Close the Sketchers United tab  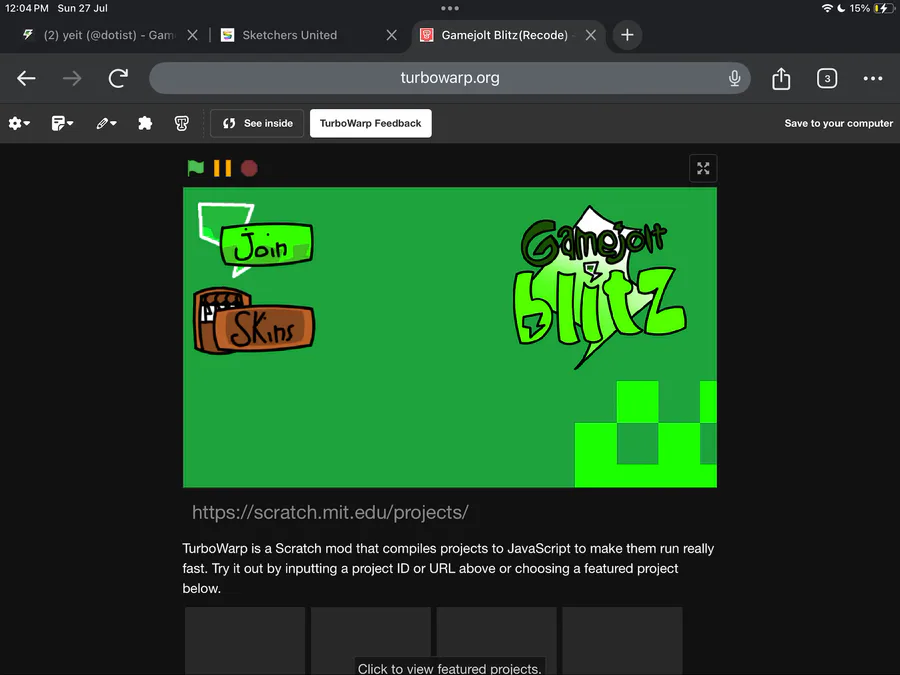coord(392,35)
